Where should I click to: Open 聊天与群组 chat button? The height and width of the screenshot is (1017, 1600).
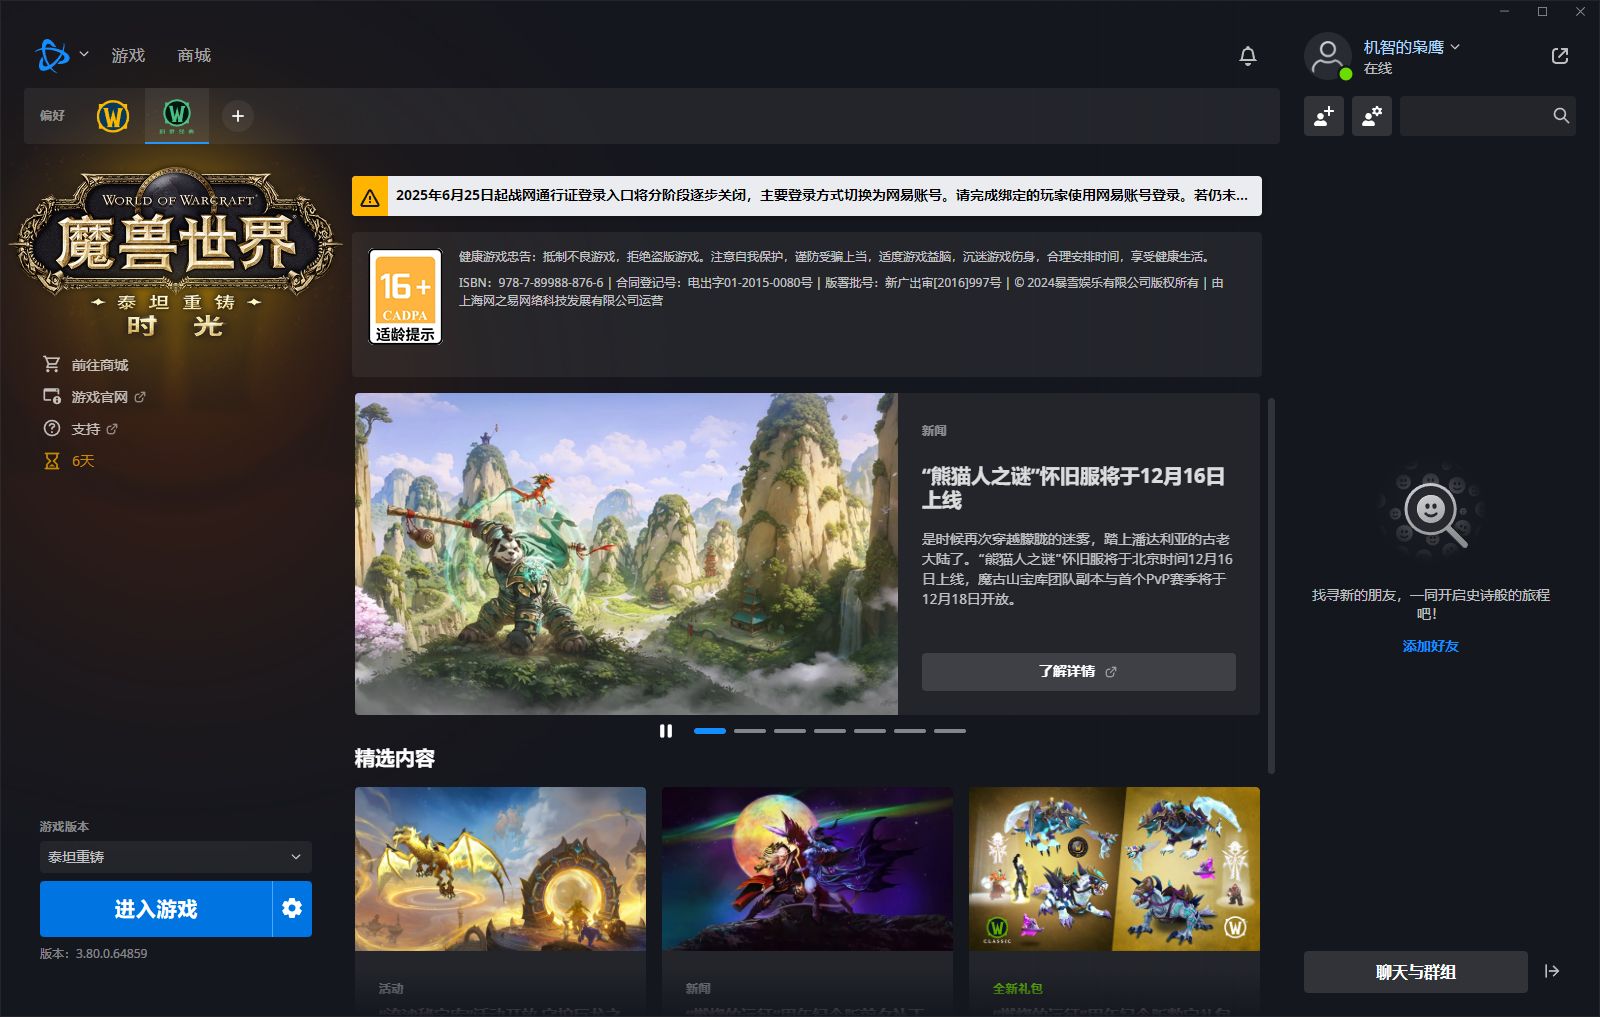tap(1416, 972)
